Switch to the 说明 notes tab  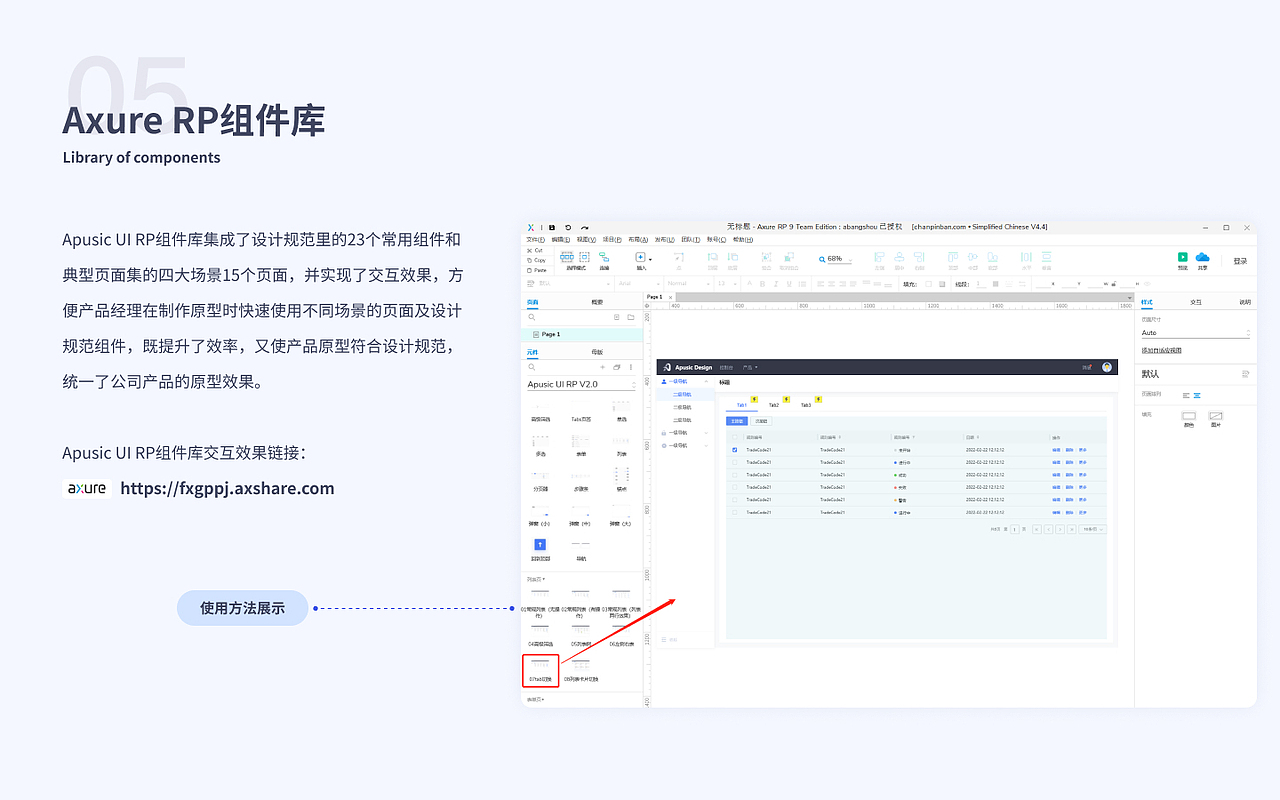click(1245, 302)
